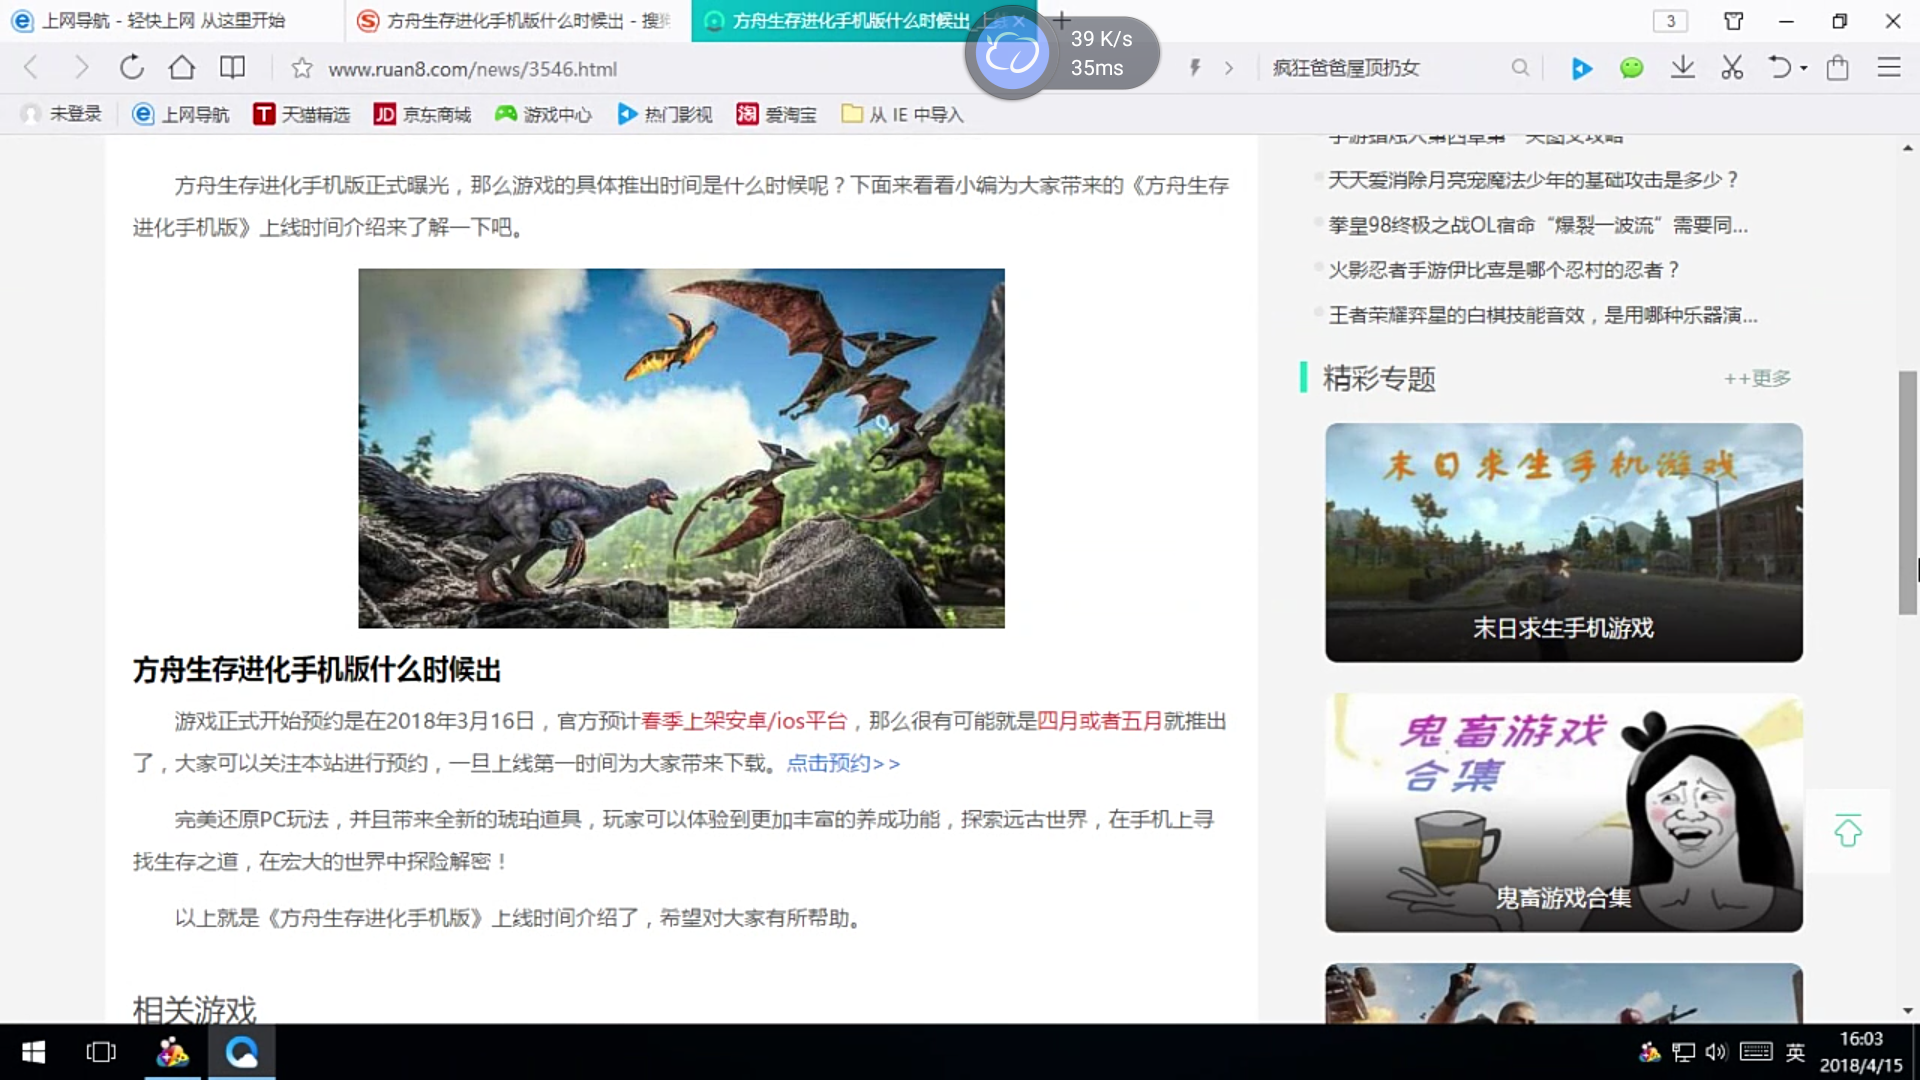Reload the current page
Viewport: 1920px width, 1080px height.
click(132, 68)
